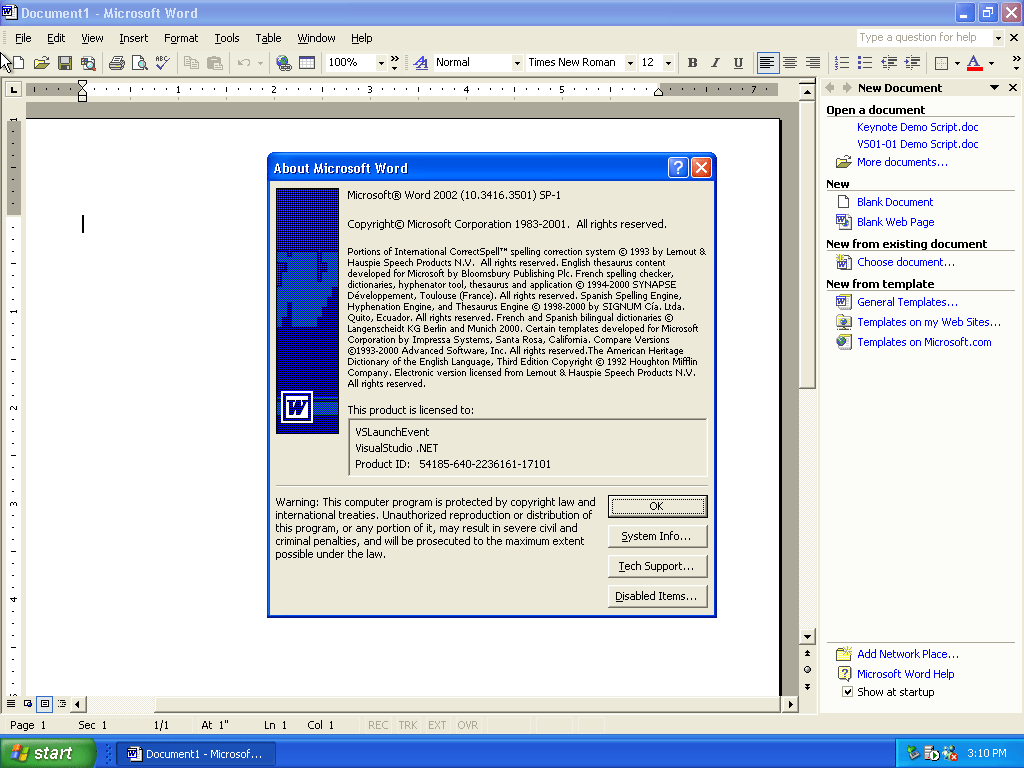Uncheck the Show at startup checkbox
The width and height of the screenshot is (1024, 768).
[x=847, y=692]
